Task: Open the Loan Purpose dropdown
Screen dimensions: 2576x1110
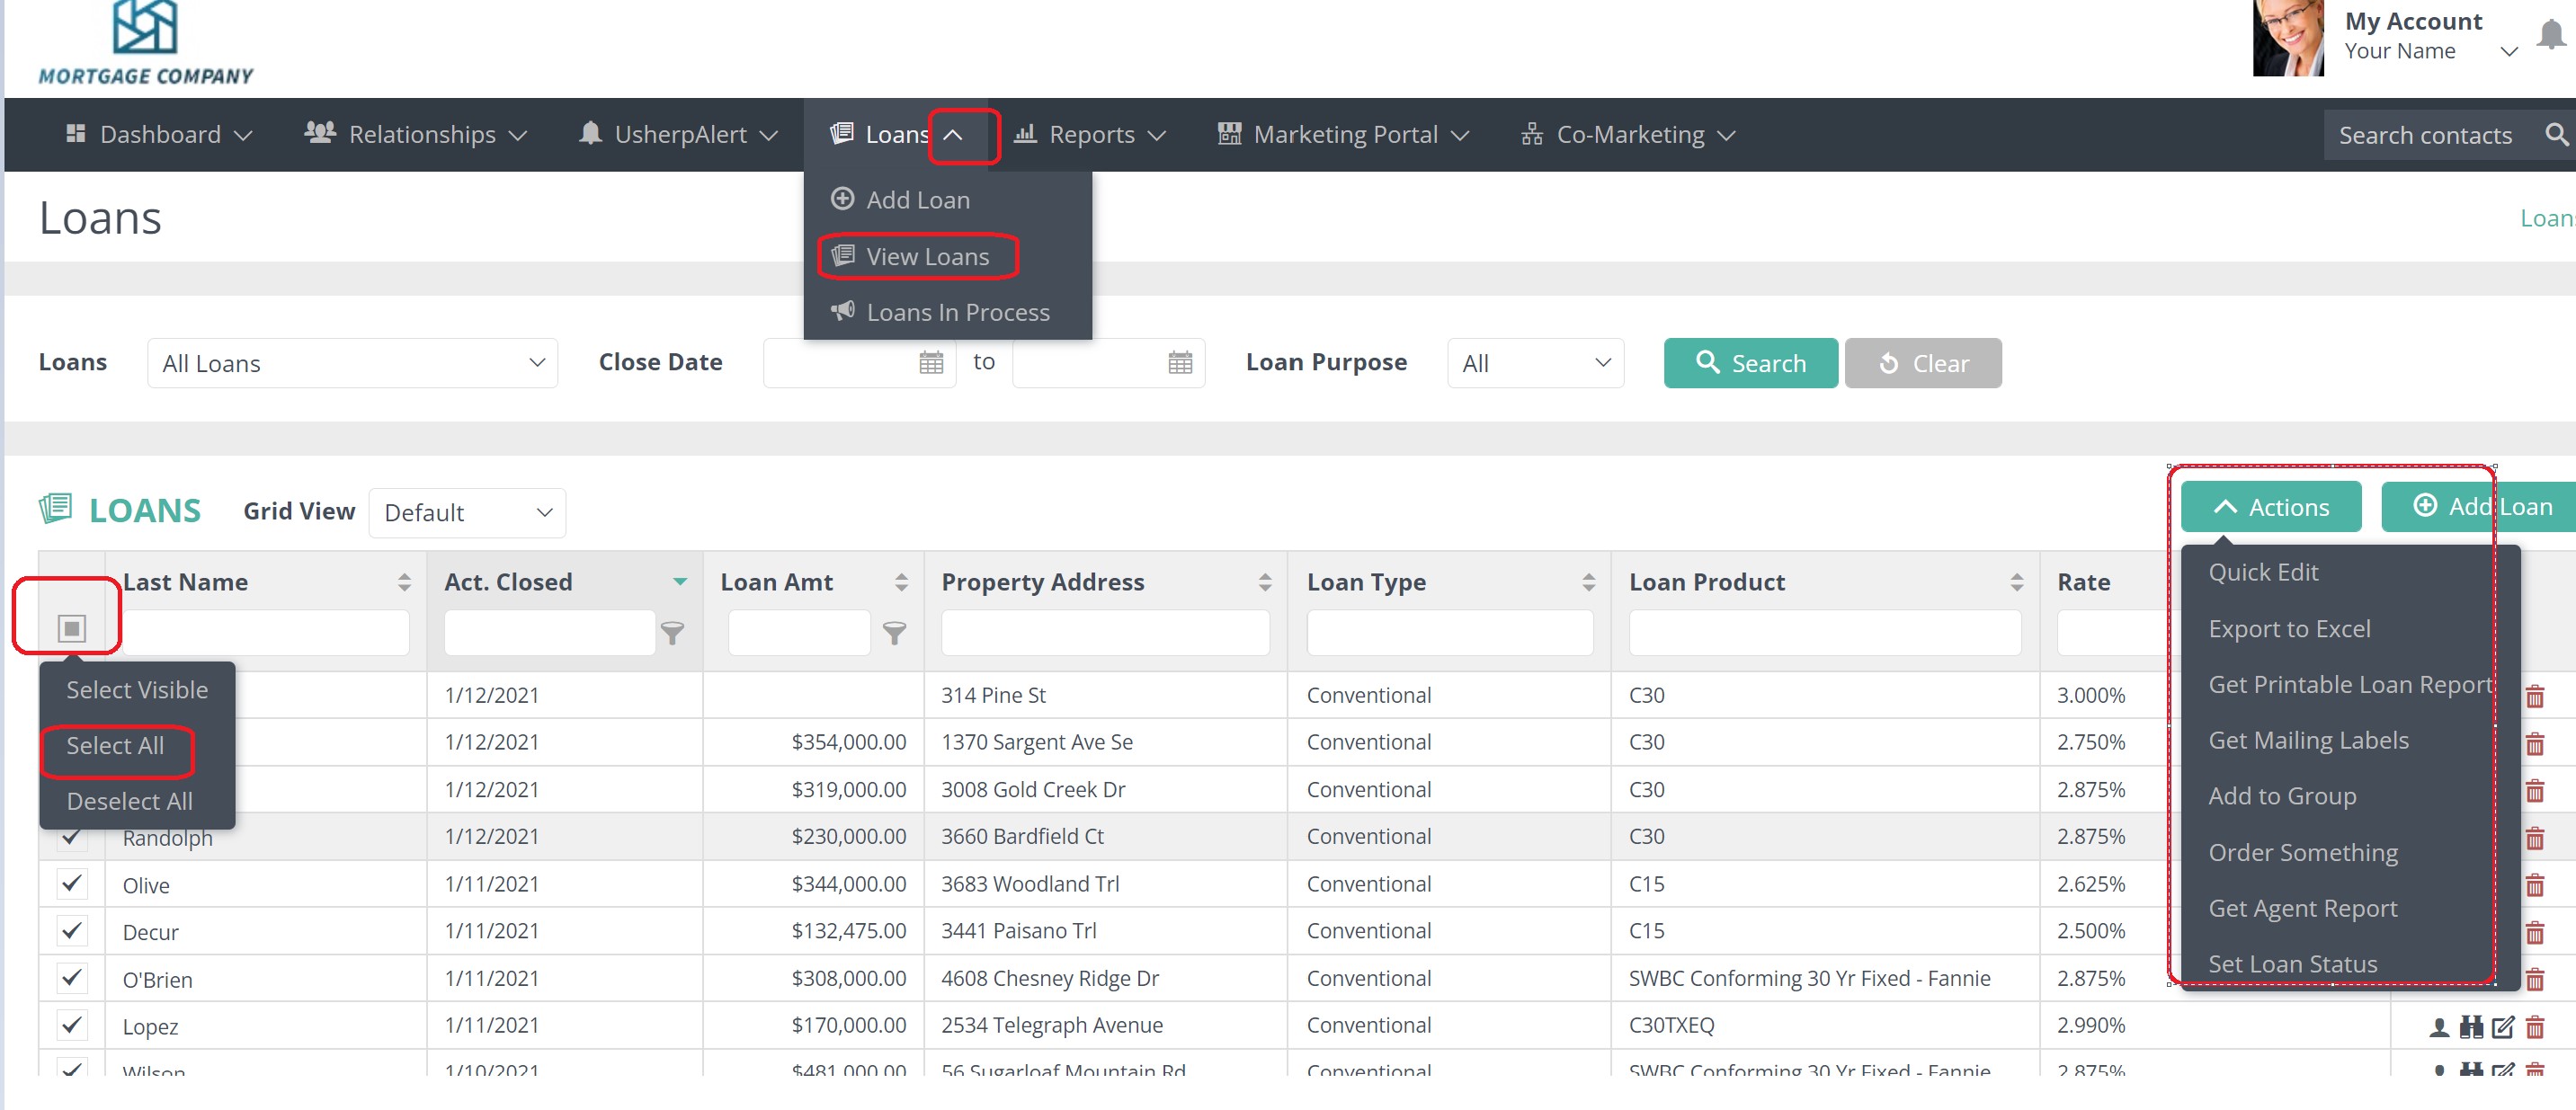Action: point(1535,363)
